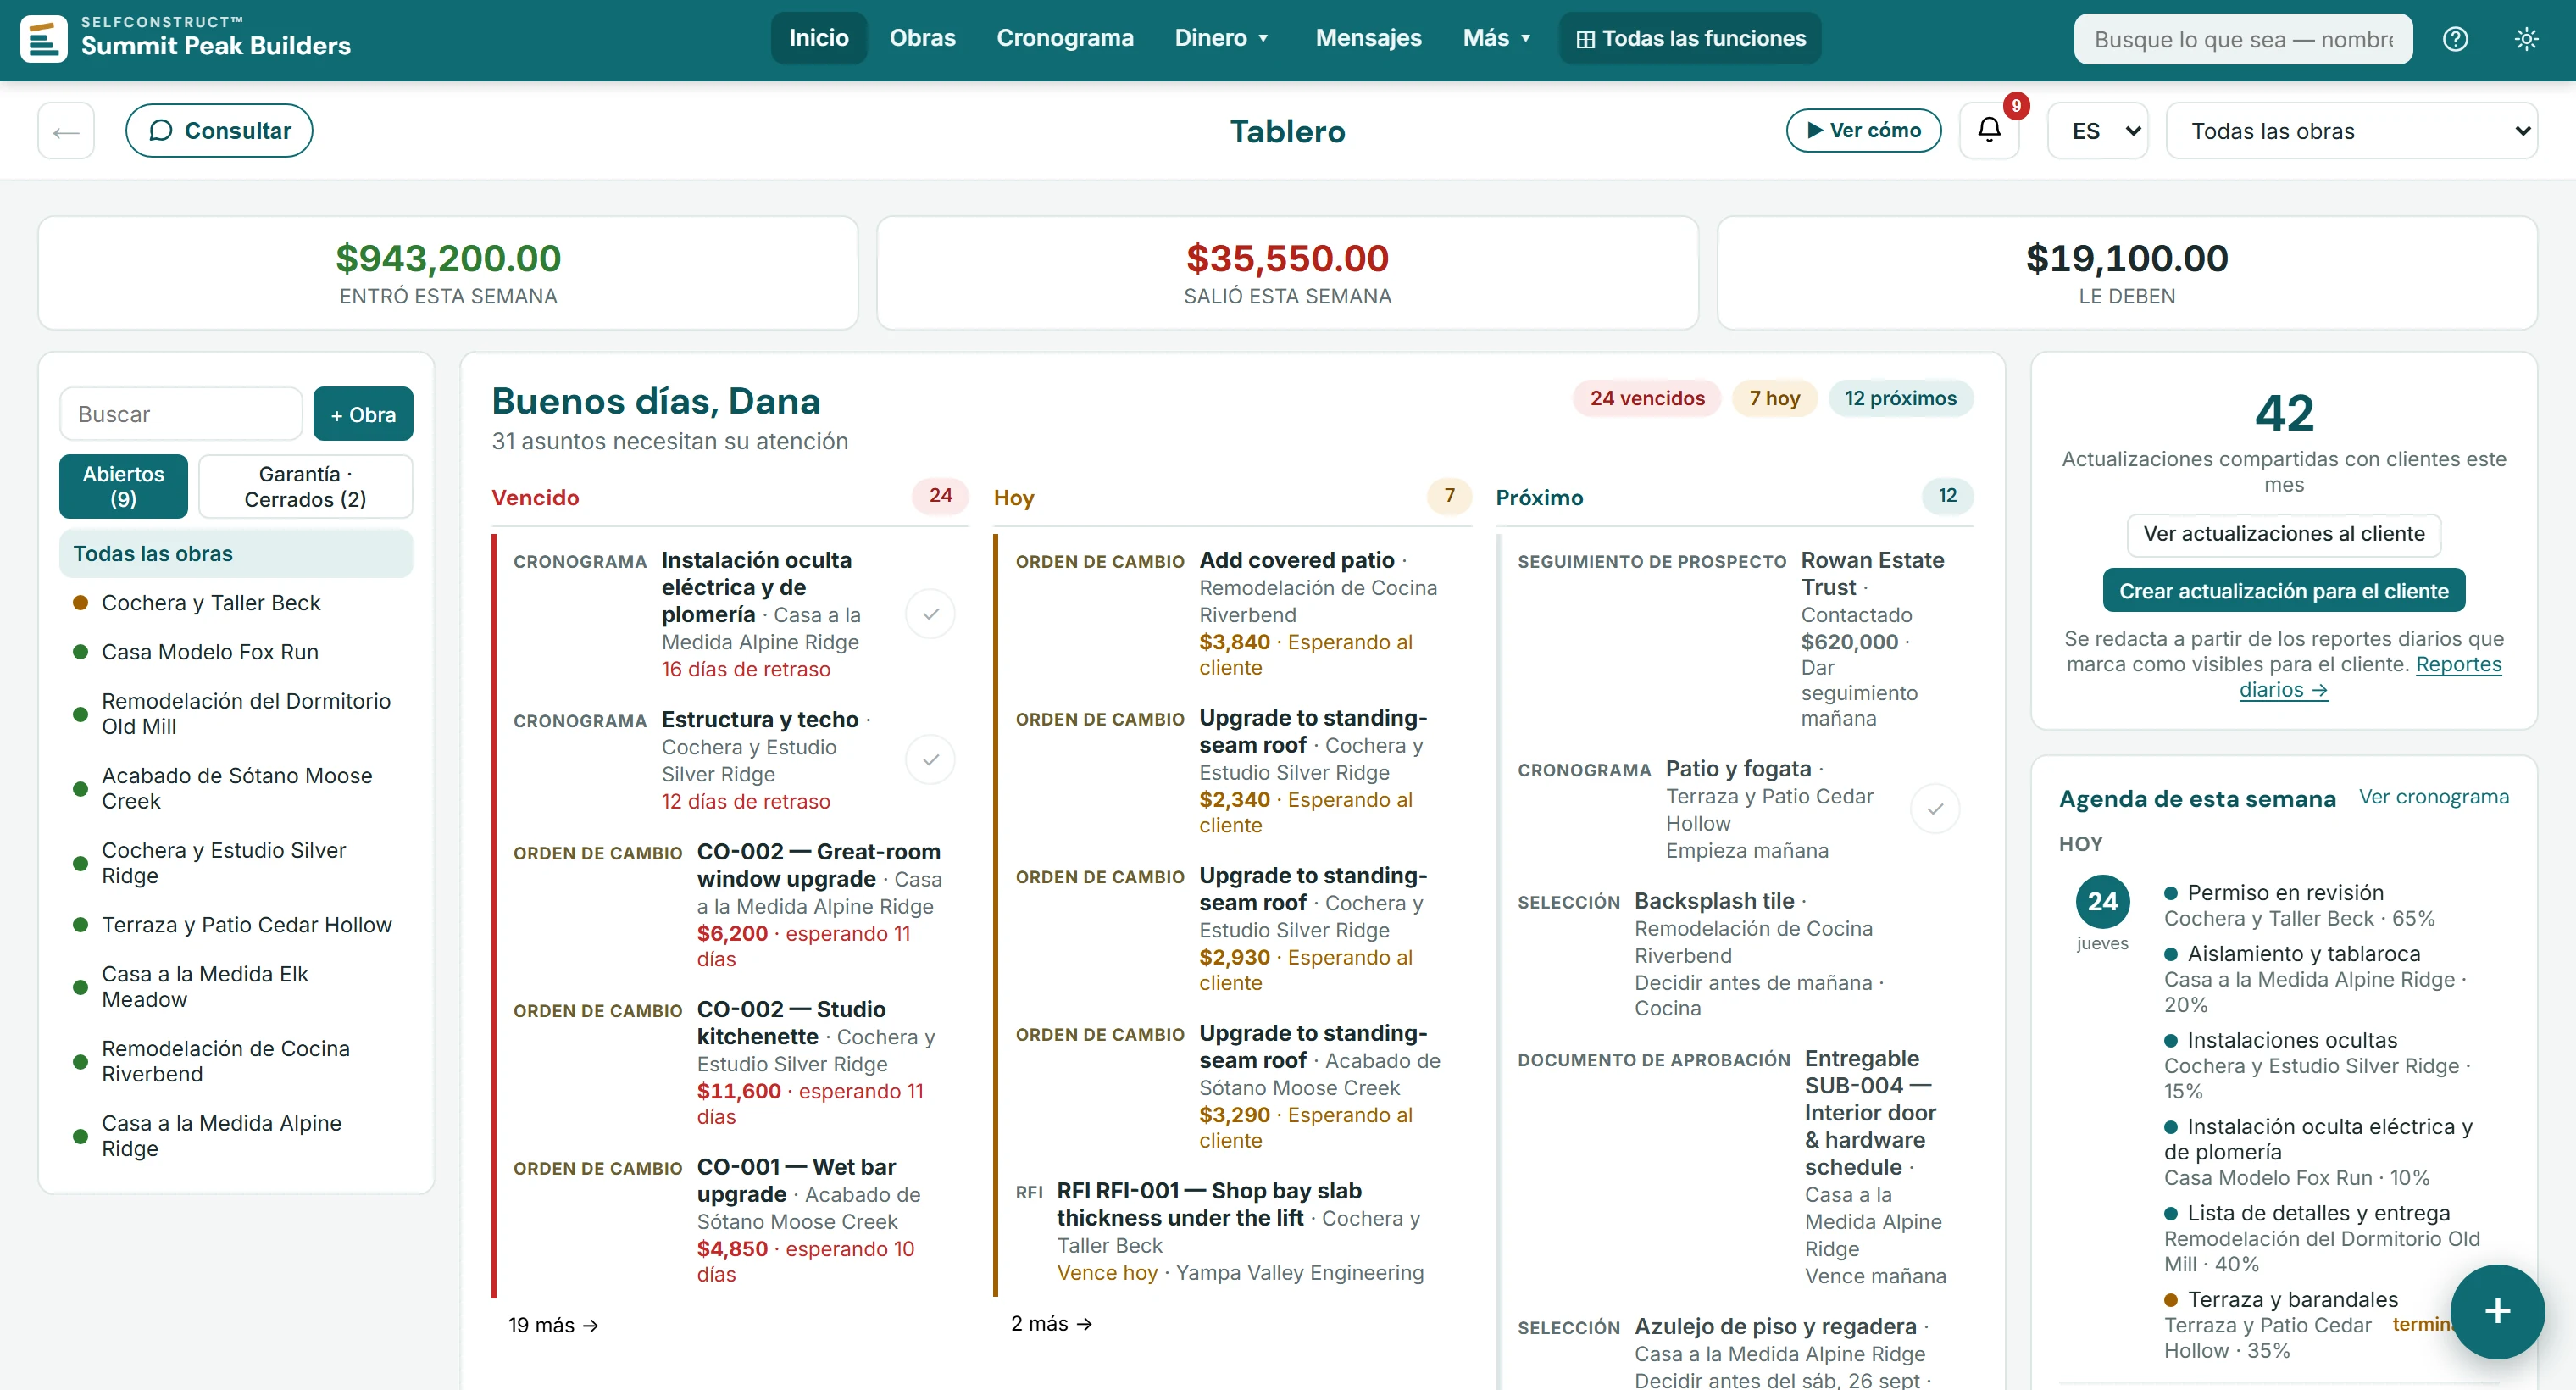Open the Obras menu item
The height and width of the screenshot is (1390, 2576).
point(922,38)
